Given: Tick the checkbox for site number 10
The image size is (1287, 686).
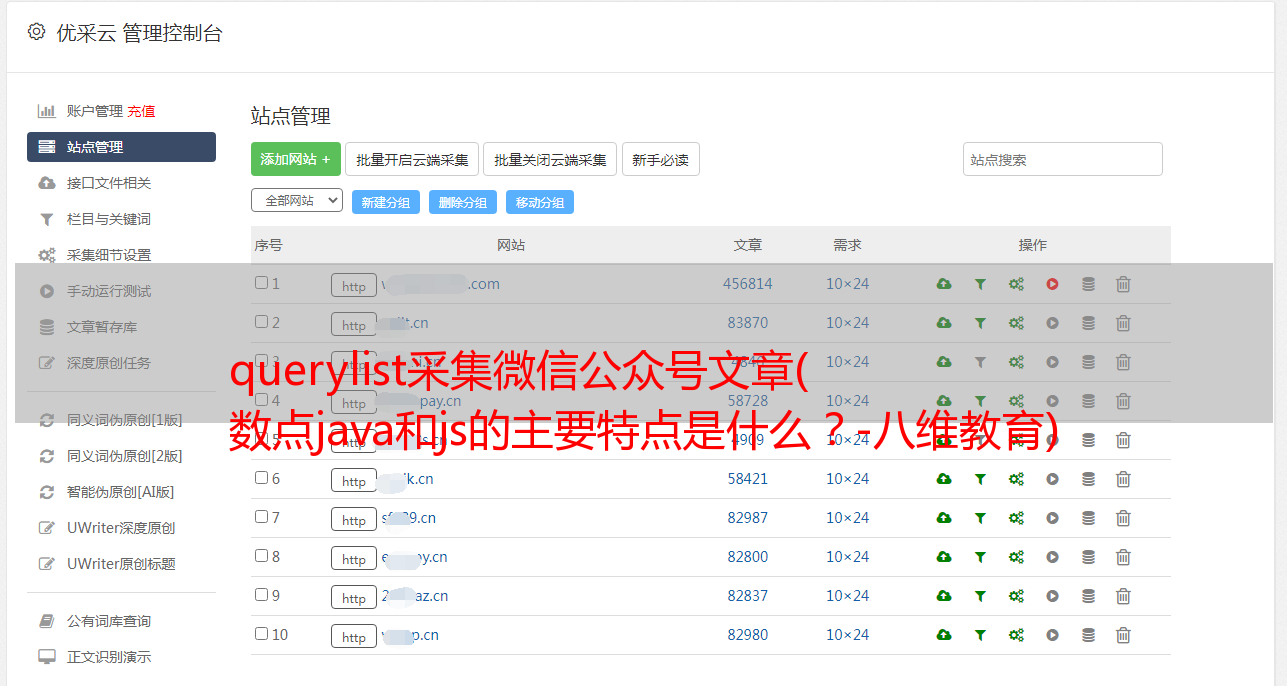Looking at the screenshot, I should 261,634.
